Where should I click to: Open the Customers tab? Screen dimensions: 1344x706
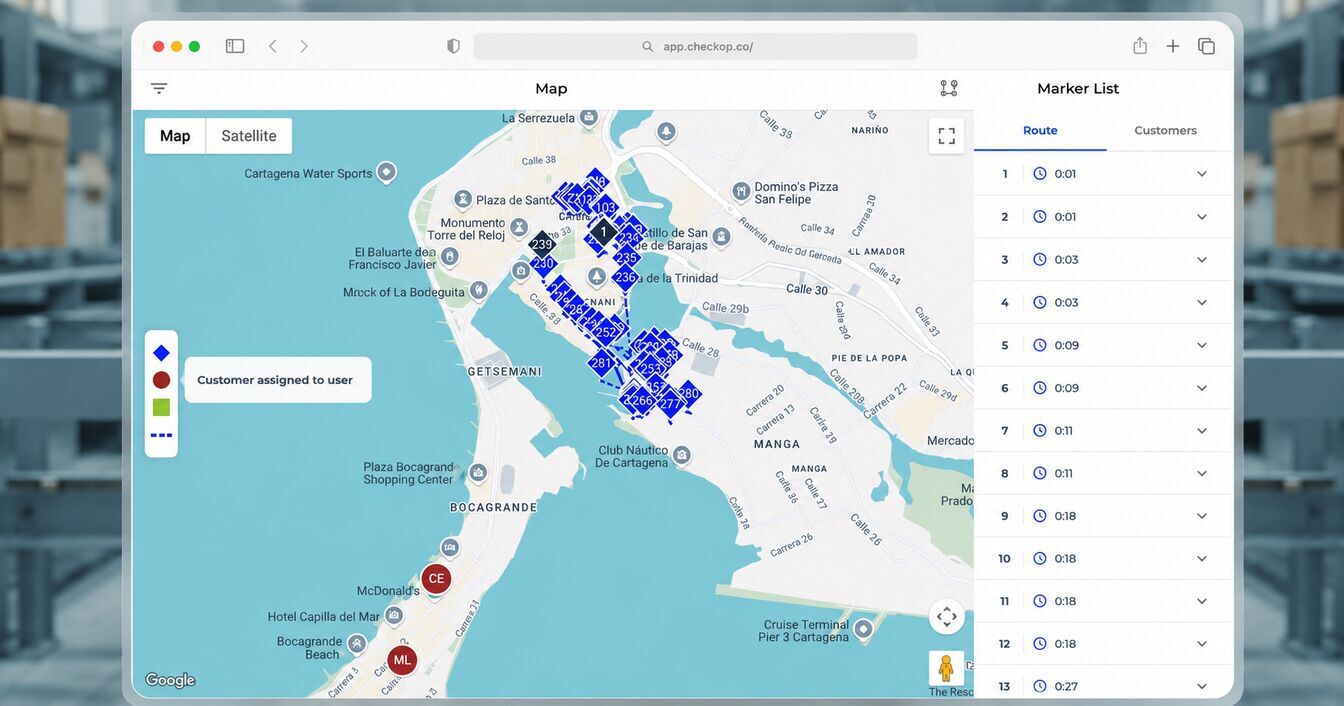[1165, 130]
